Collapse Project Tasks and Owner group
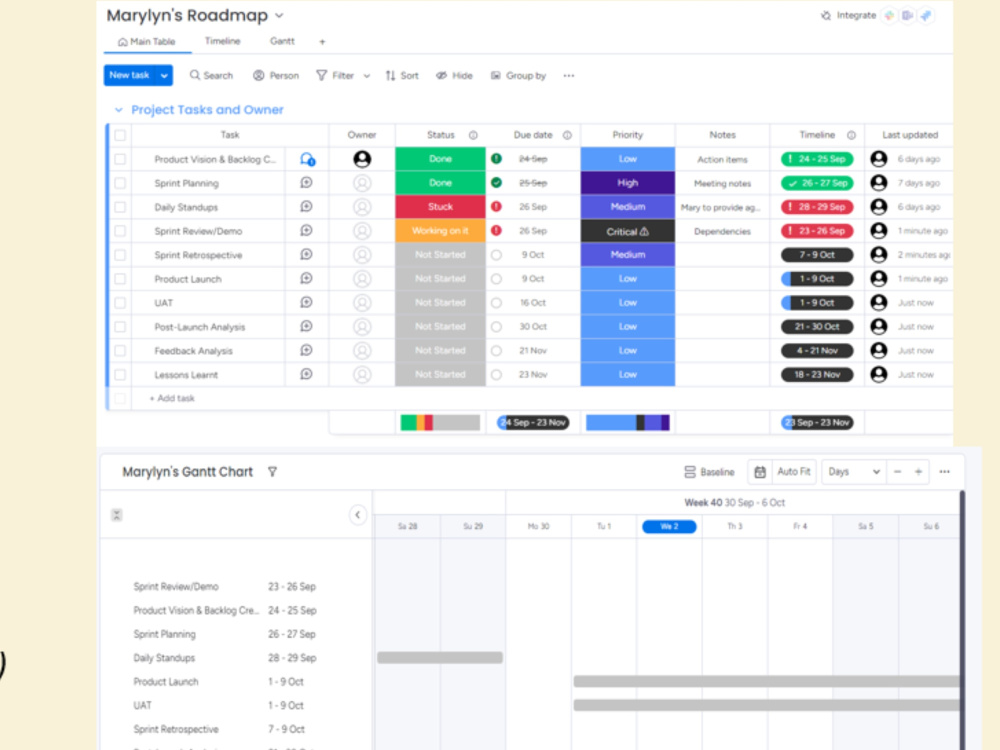Screen dimensions: 1000x750 [x=119, y=110]
